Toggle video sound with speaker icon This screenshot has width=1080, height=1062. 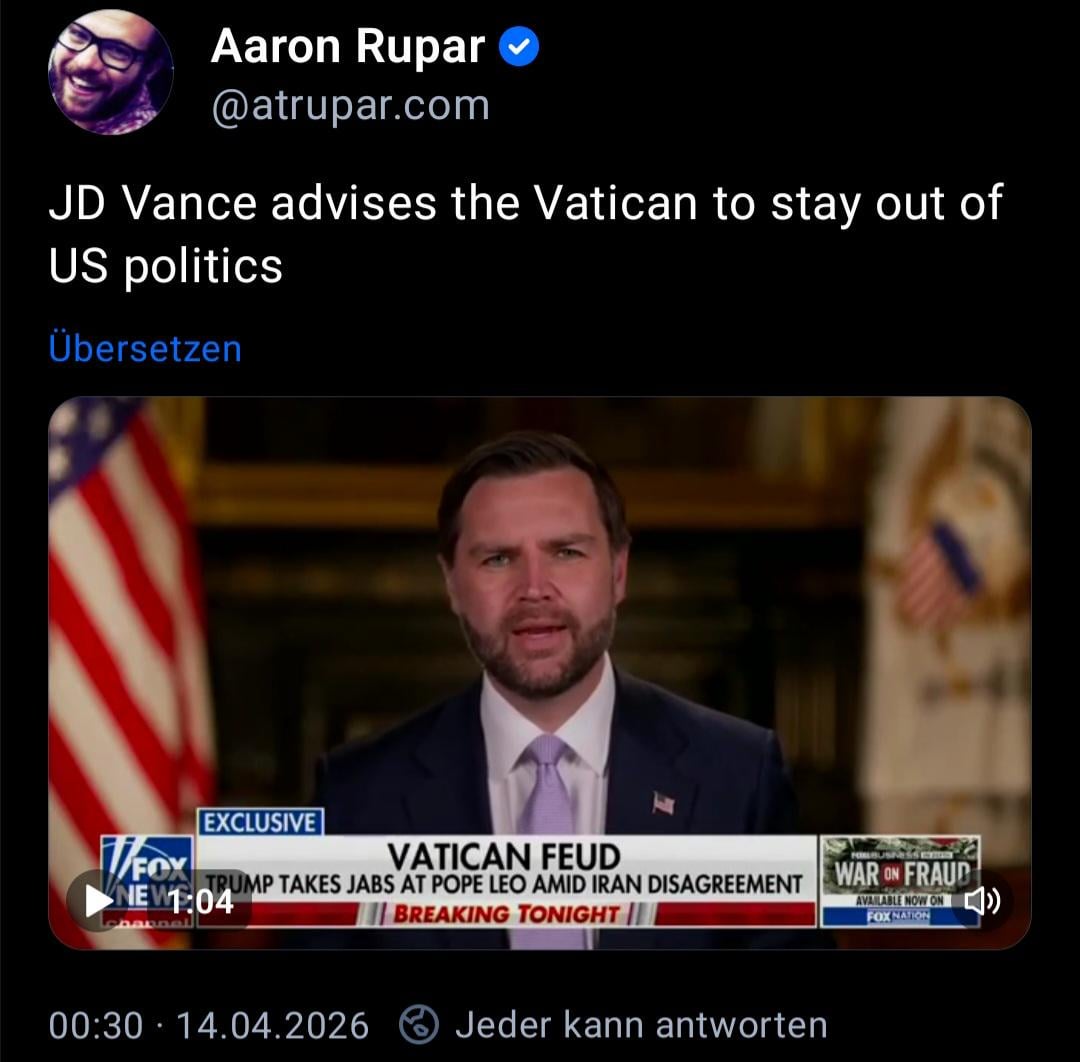[x=981, y=900]
